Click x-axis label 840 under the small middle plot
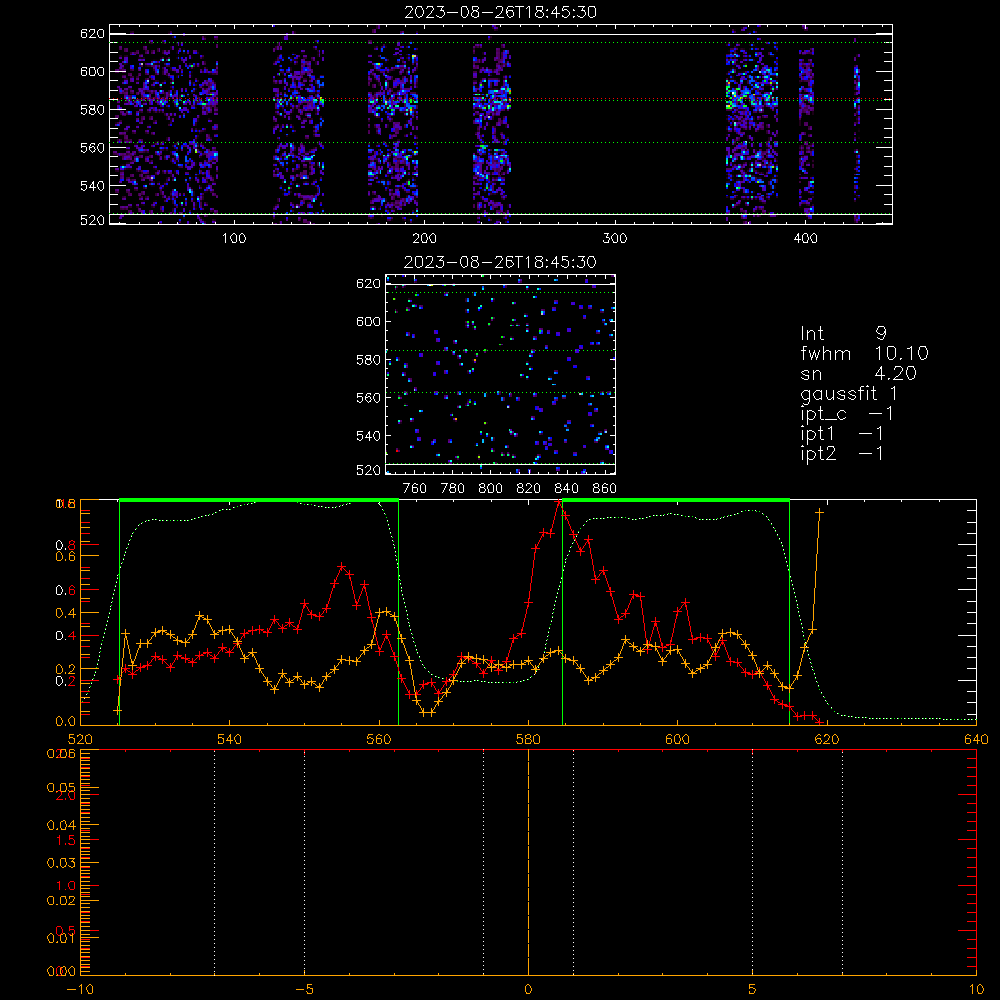 pyautogui.click(x=566, y=489)
